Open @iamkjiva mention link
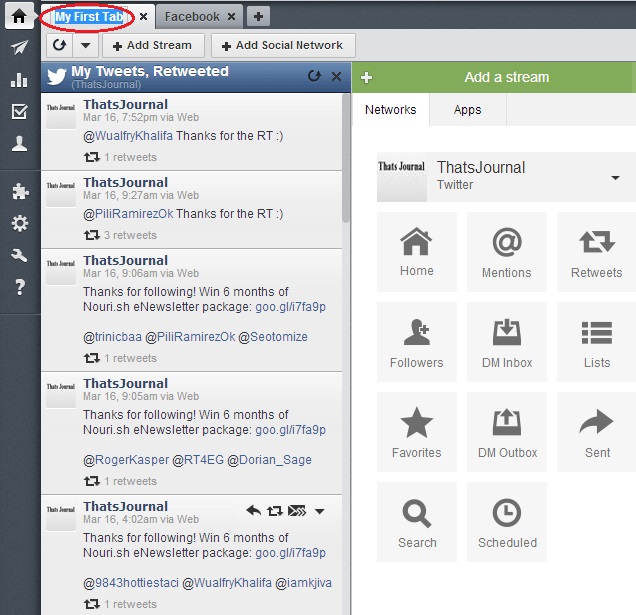 click(x=303, y=583)
